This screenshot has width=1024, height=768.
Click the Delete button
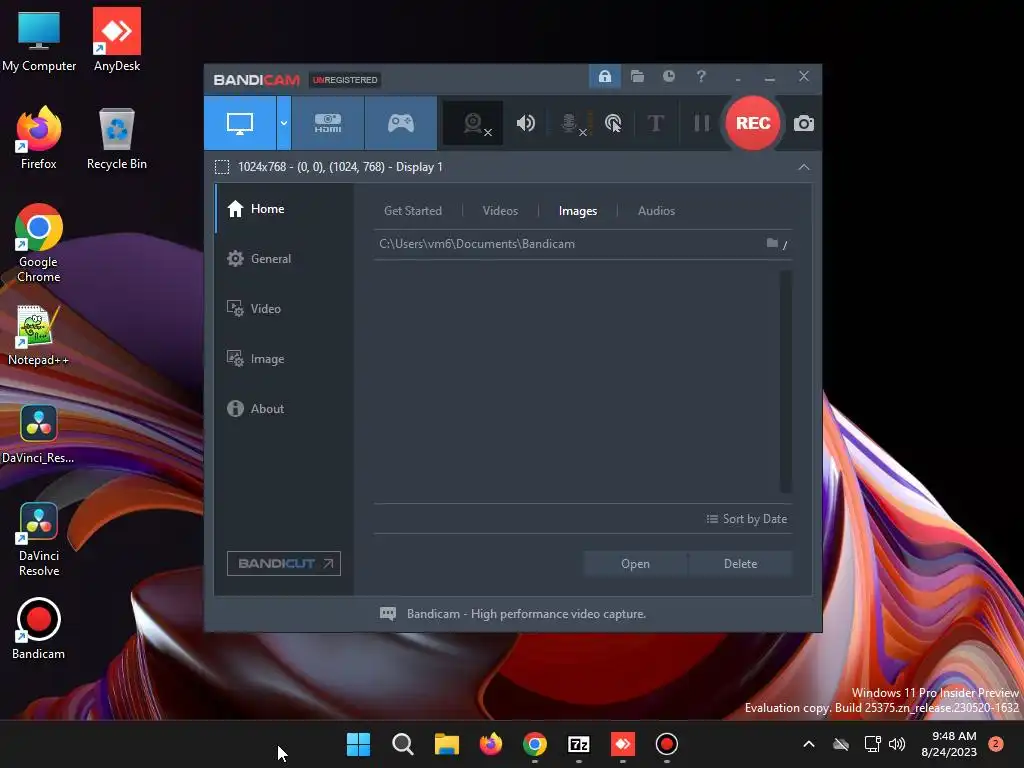[740, 564]
